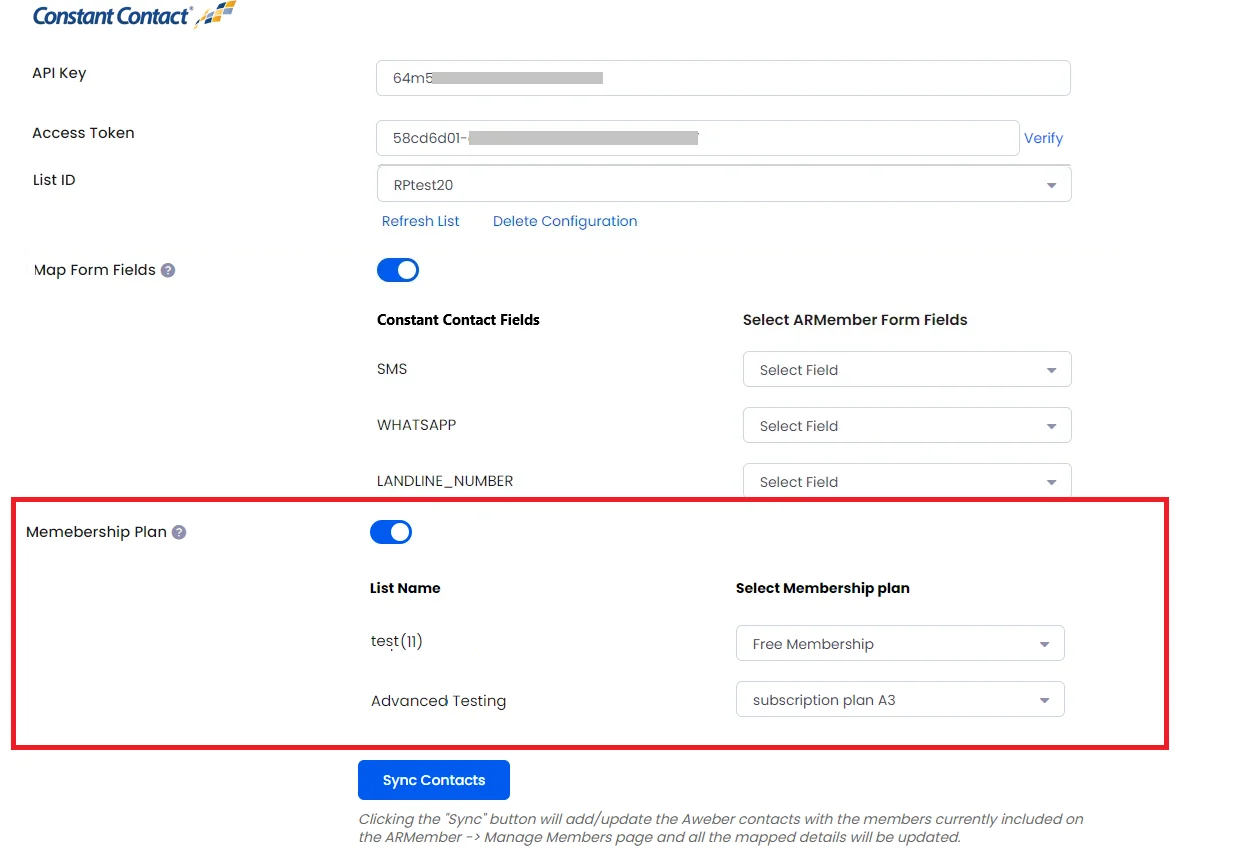Click the 'Map Form Fields' label
1237x856 pixels.
[95, 270]
